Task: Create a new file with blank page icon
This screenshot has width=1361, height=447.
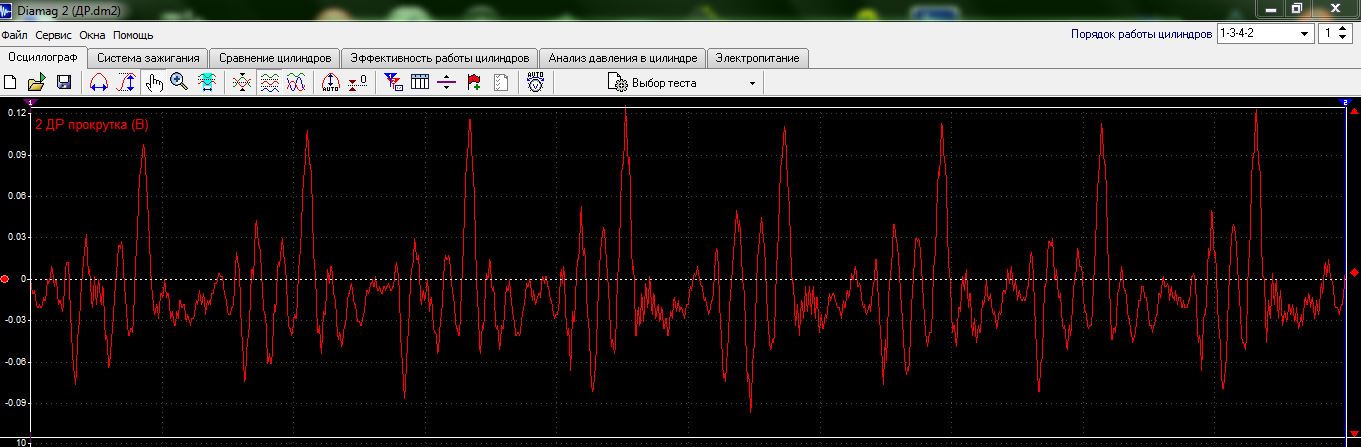Action: click(11, 83)
